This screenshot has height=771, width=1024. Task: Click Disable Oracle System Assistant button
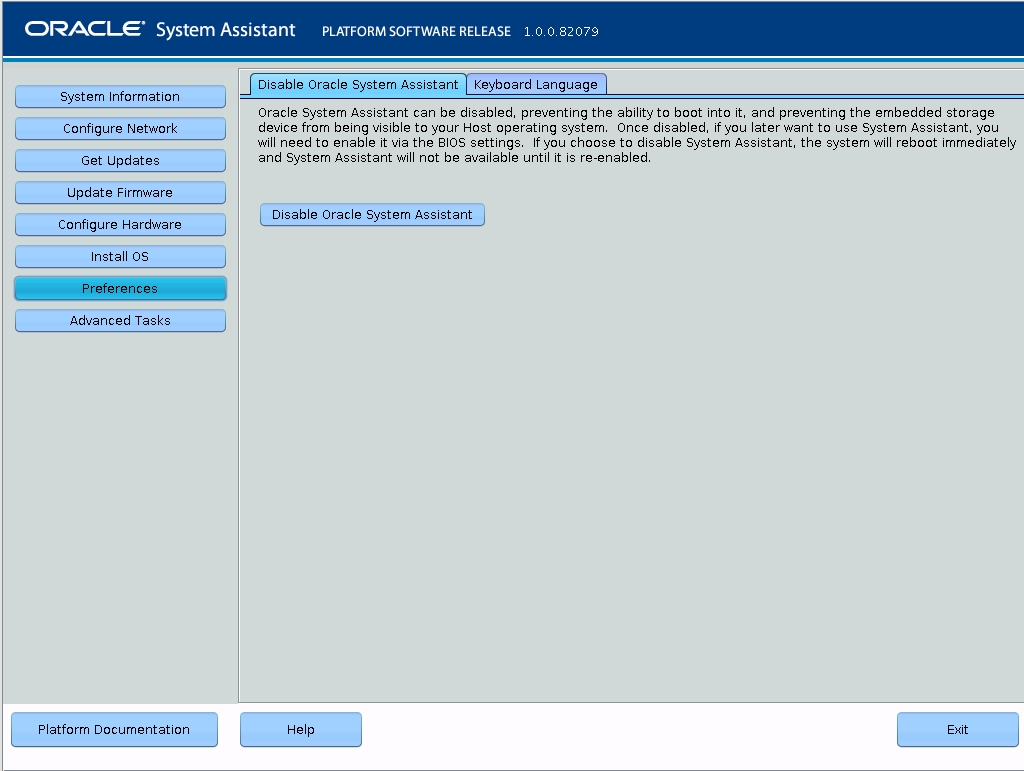pyautogui.click(x=372, y=215)
